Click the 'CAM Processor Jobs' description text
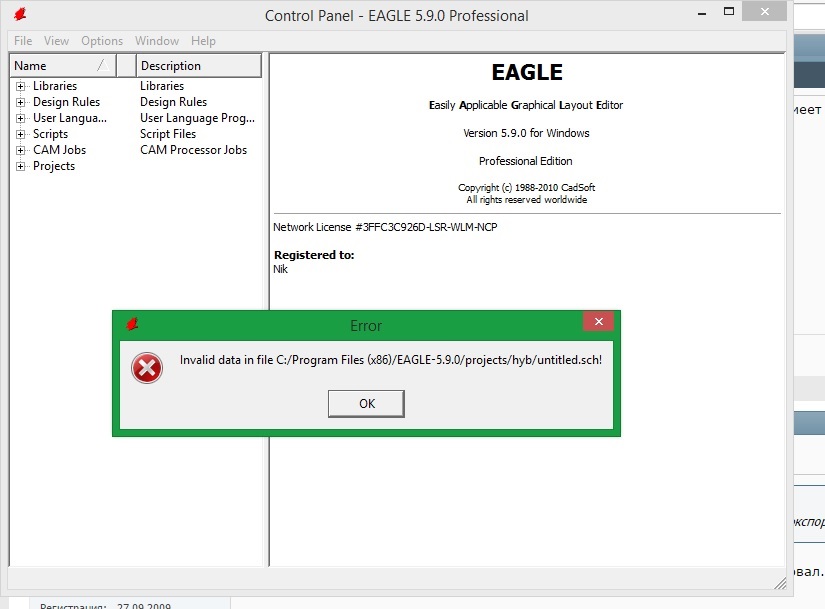 coord(193,150)
